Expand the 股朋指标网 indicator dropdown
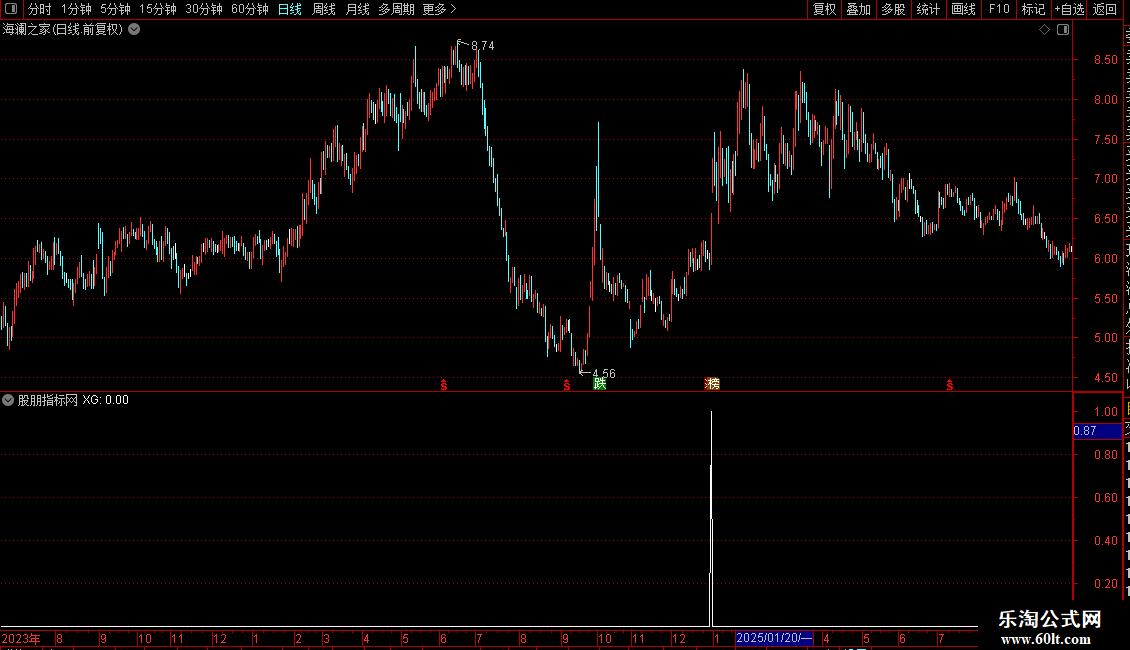 coord(8,400)
